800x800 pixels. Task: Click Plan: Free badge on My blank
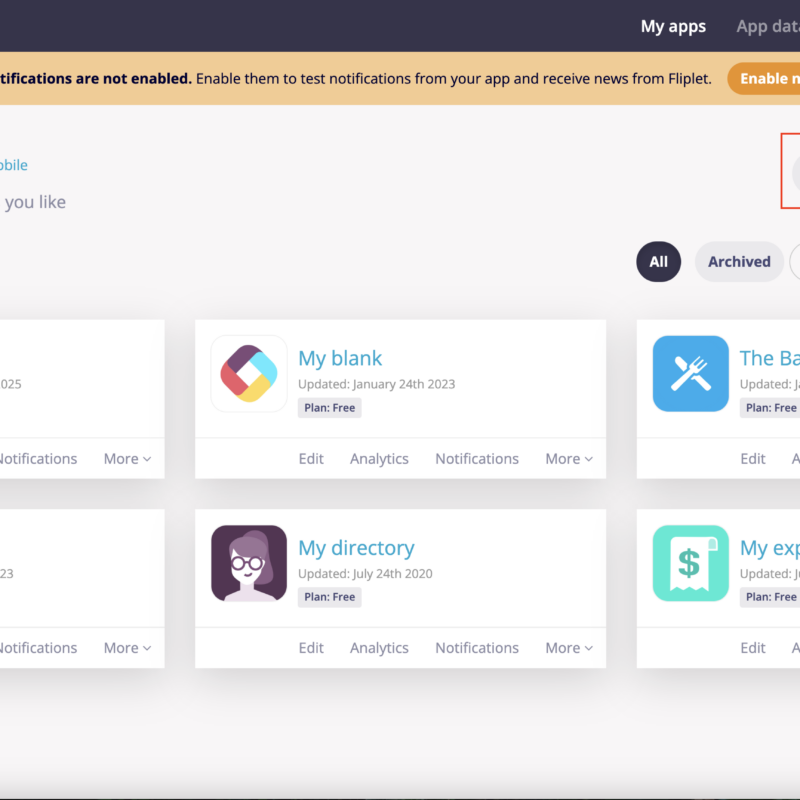pyautogui.click(x=330, y=408)
